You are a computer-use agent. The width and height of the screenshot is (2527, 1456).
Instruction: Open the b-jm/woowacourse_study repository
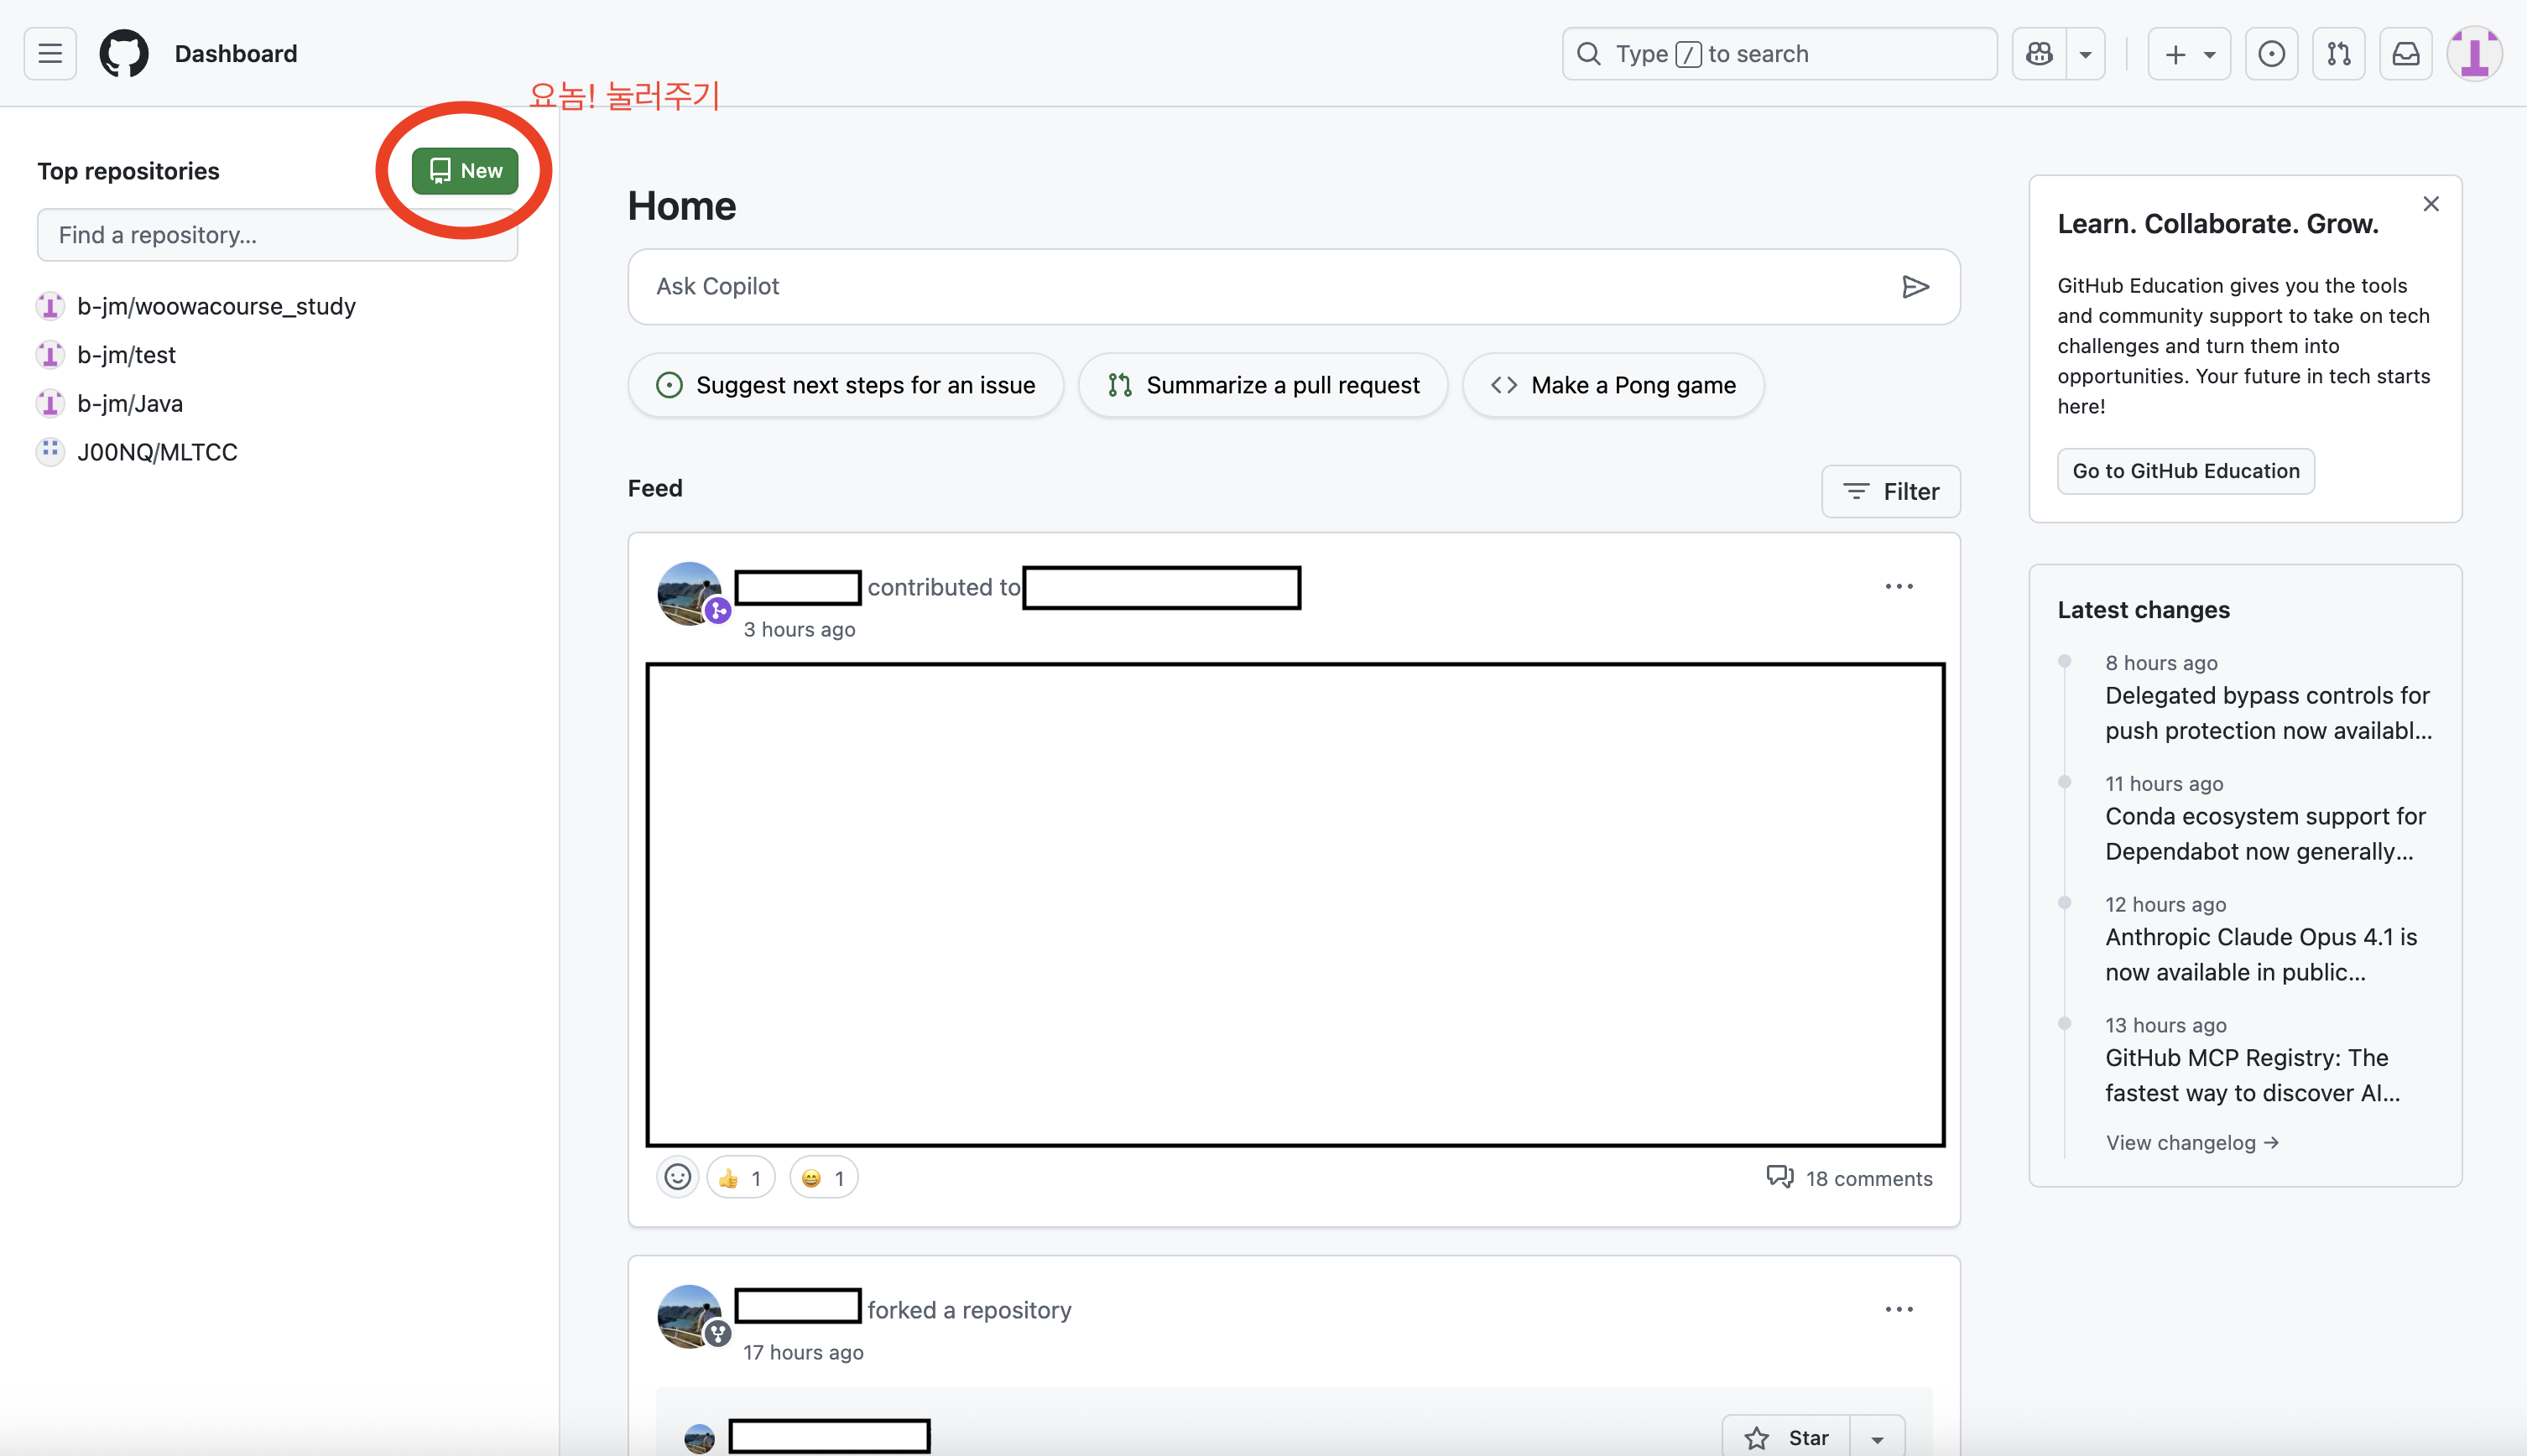216,306
